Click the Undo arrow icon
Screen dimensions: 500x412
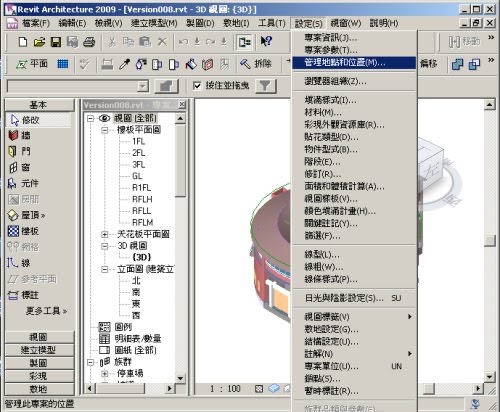[183, 42]
